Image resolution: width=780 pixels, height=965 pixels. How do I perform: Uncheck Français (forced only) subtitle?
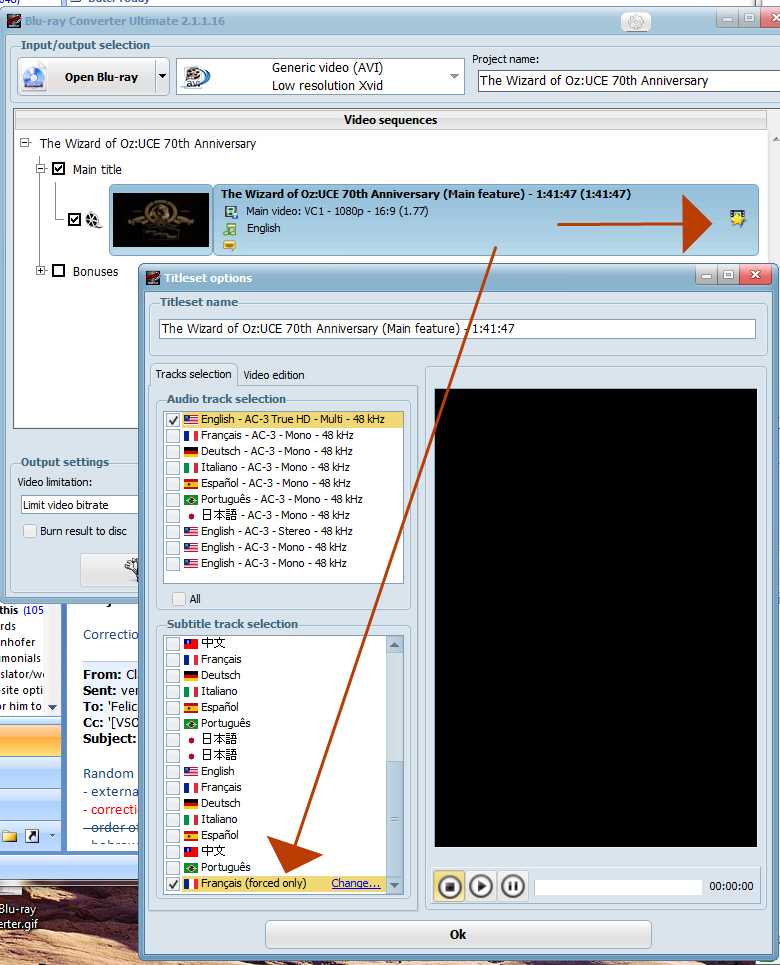click(173, 884)
